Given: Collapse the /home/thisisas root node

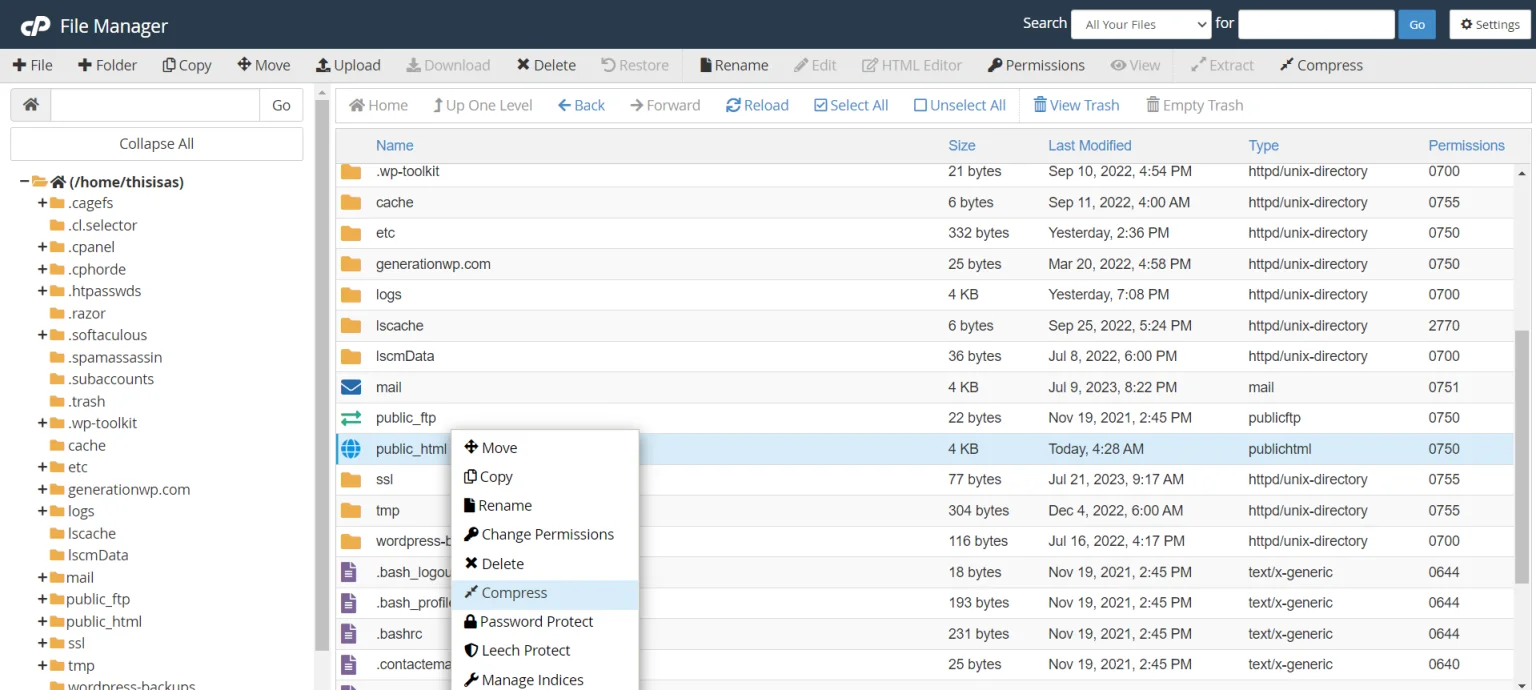Looking at the screenshot, I should point(25,182).
